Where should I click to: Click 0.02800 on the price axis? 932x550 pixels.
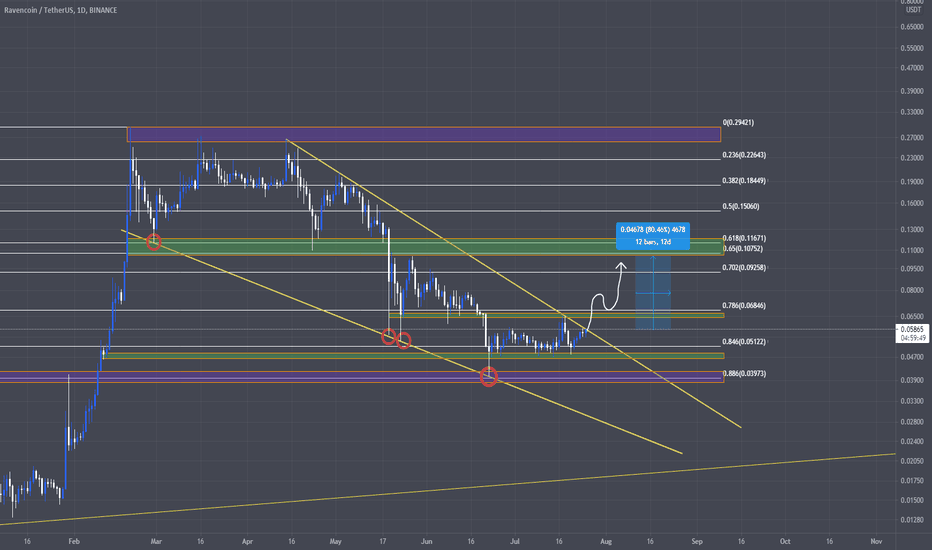[x=912, y=422]
